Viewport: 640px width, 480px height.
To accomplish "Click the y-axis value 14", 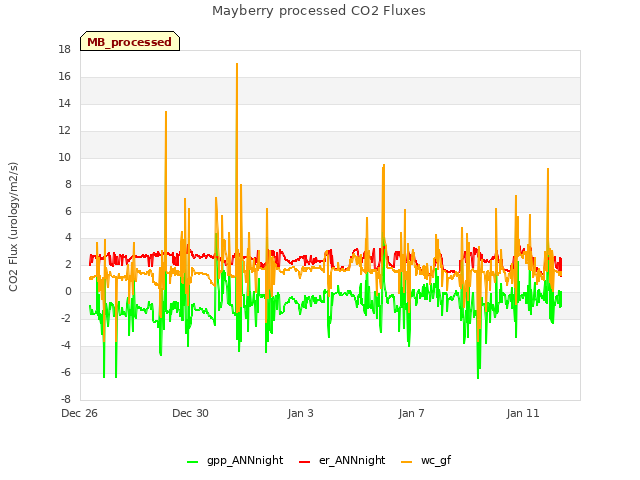I will (64, 104).
